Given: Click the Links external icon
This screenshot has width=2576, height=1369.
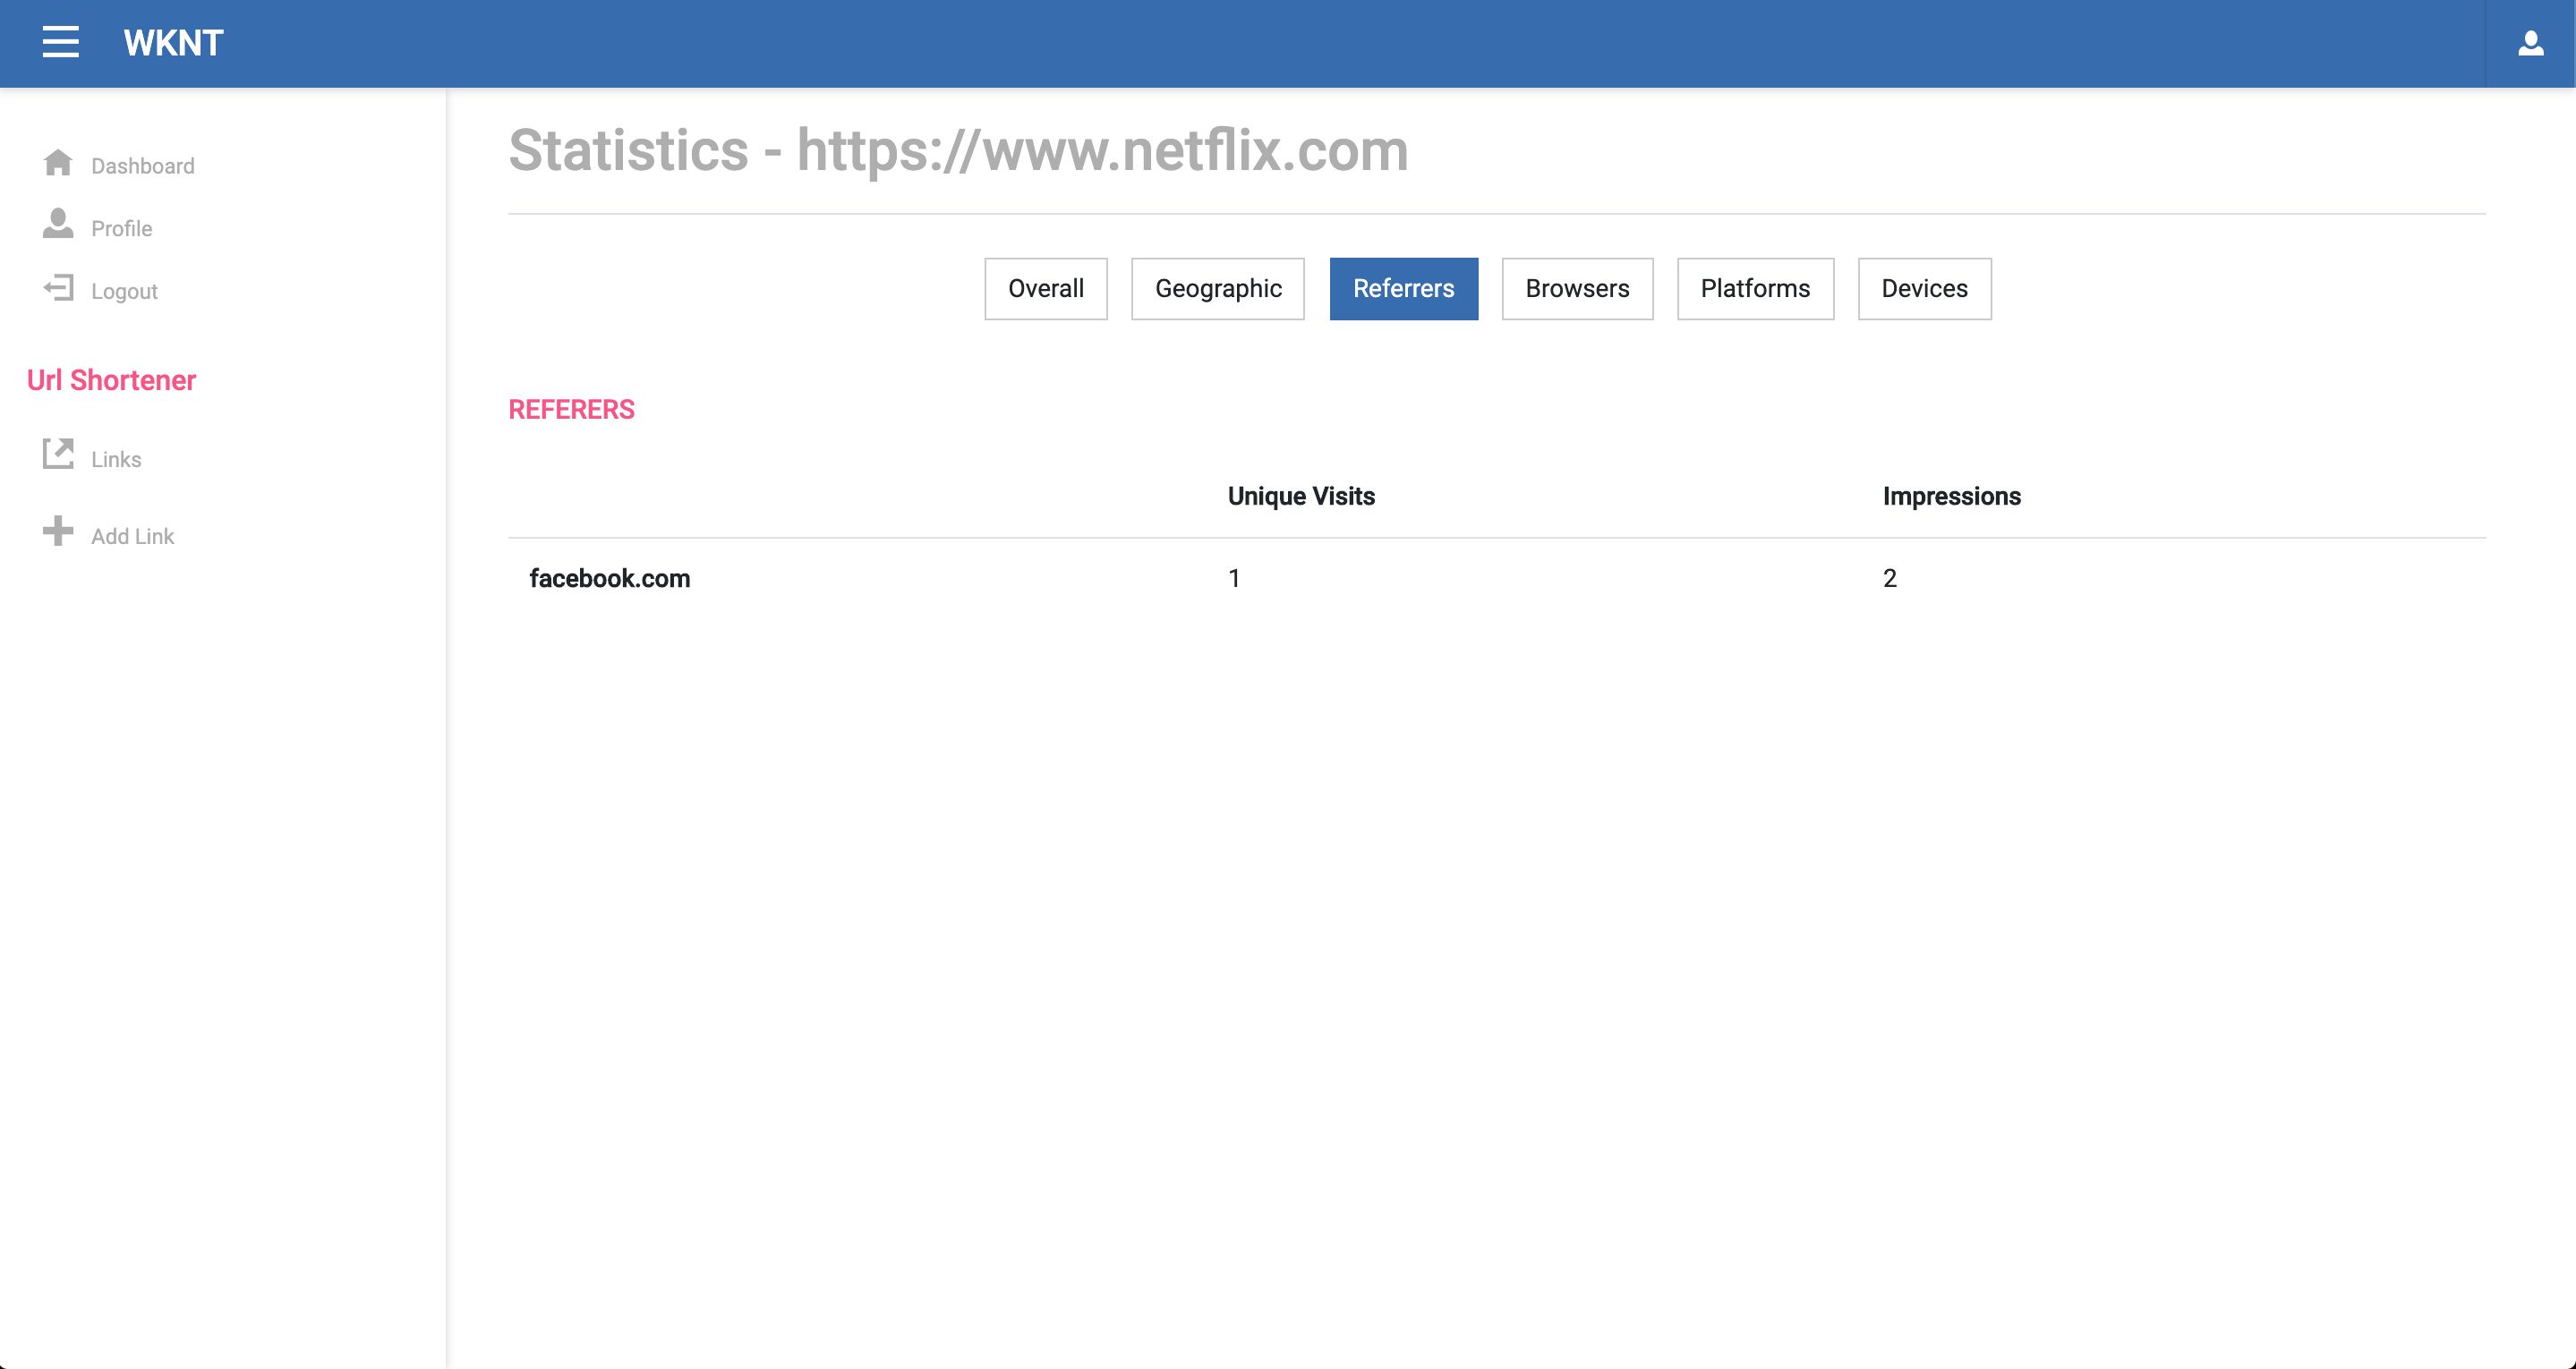Looking at the screenshot, I should pos(58,454).
